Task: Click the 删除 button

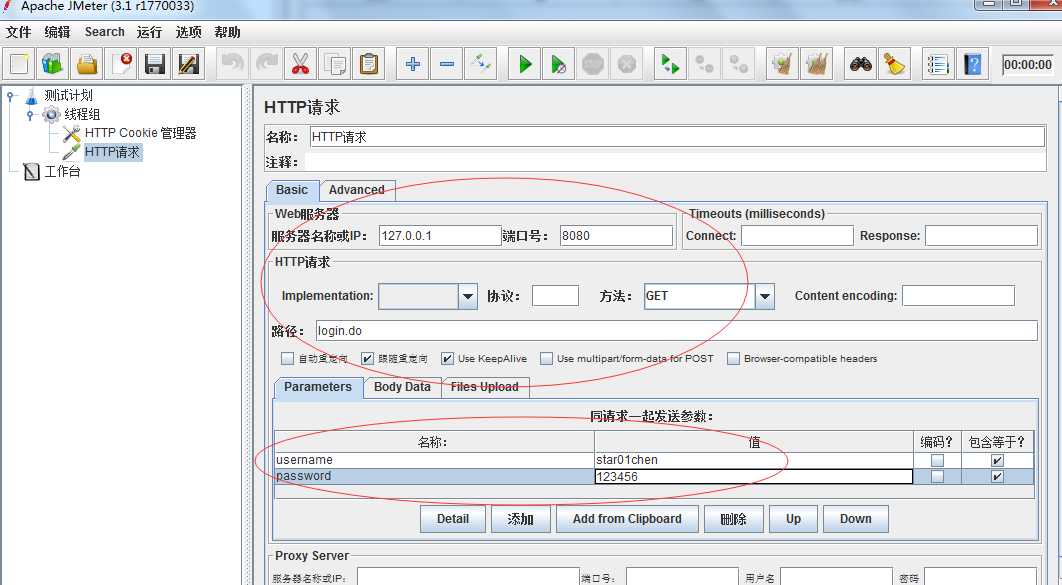Action: (734, 519)
